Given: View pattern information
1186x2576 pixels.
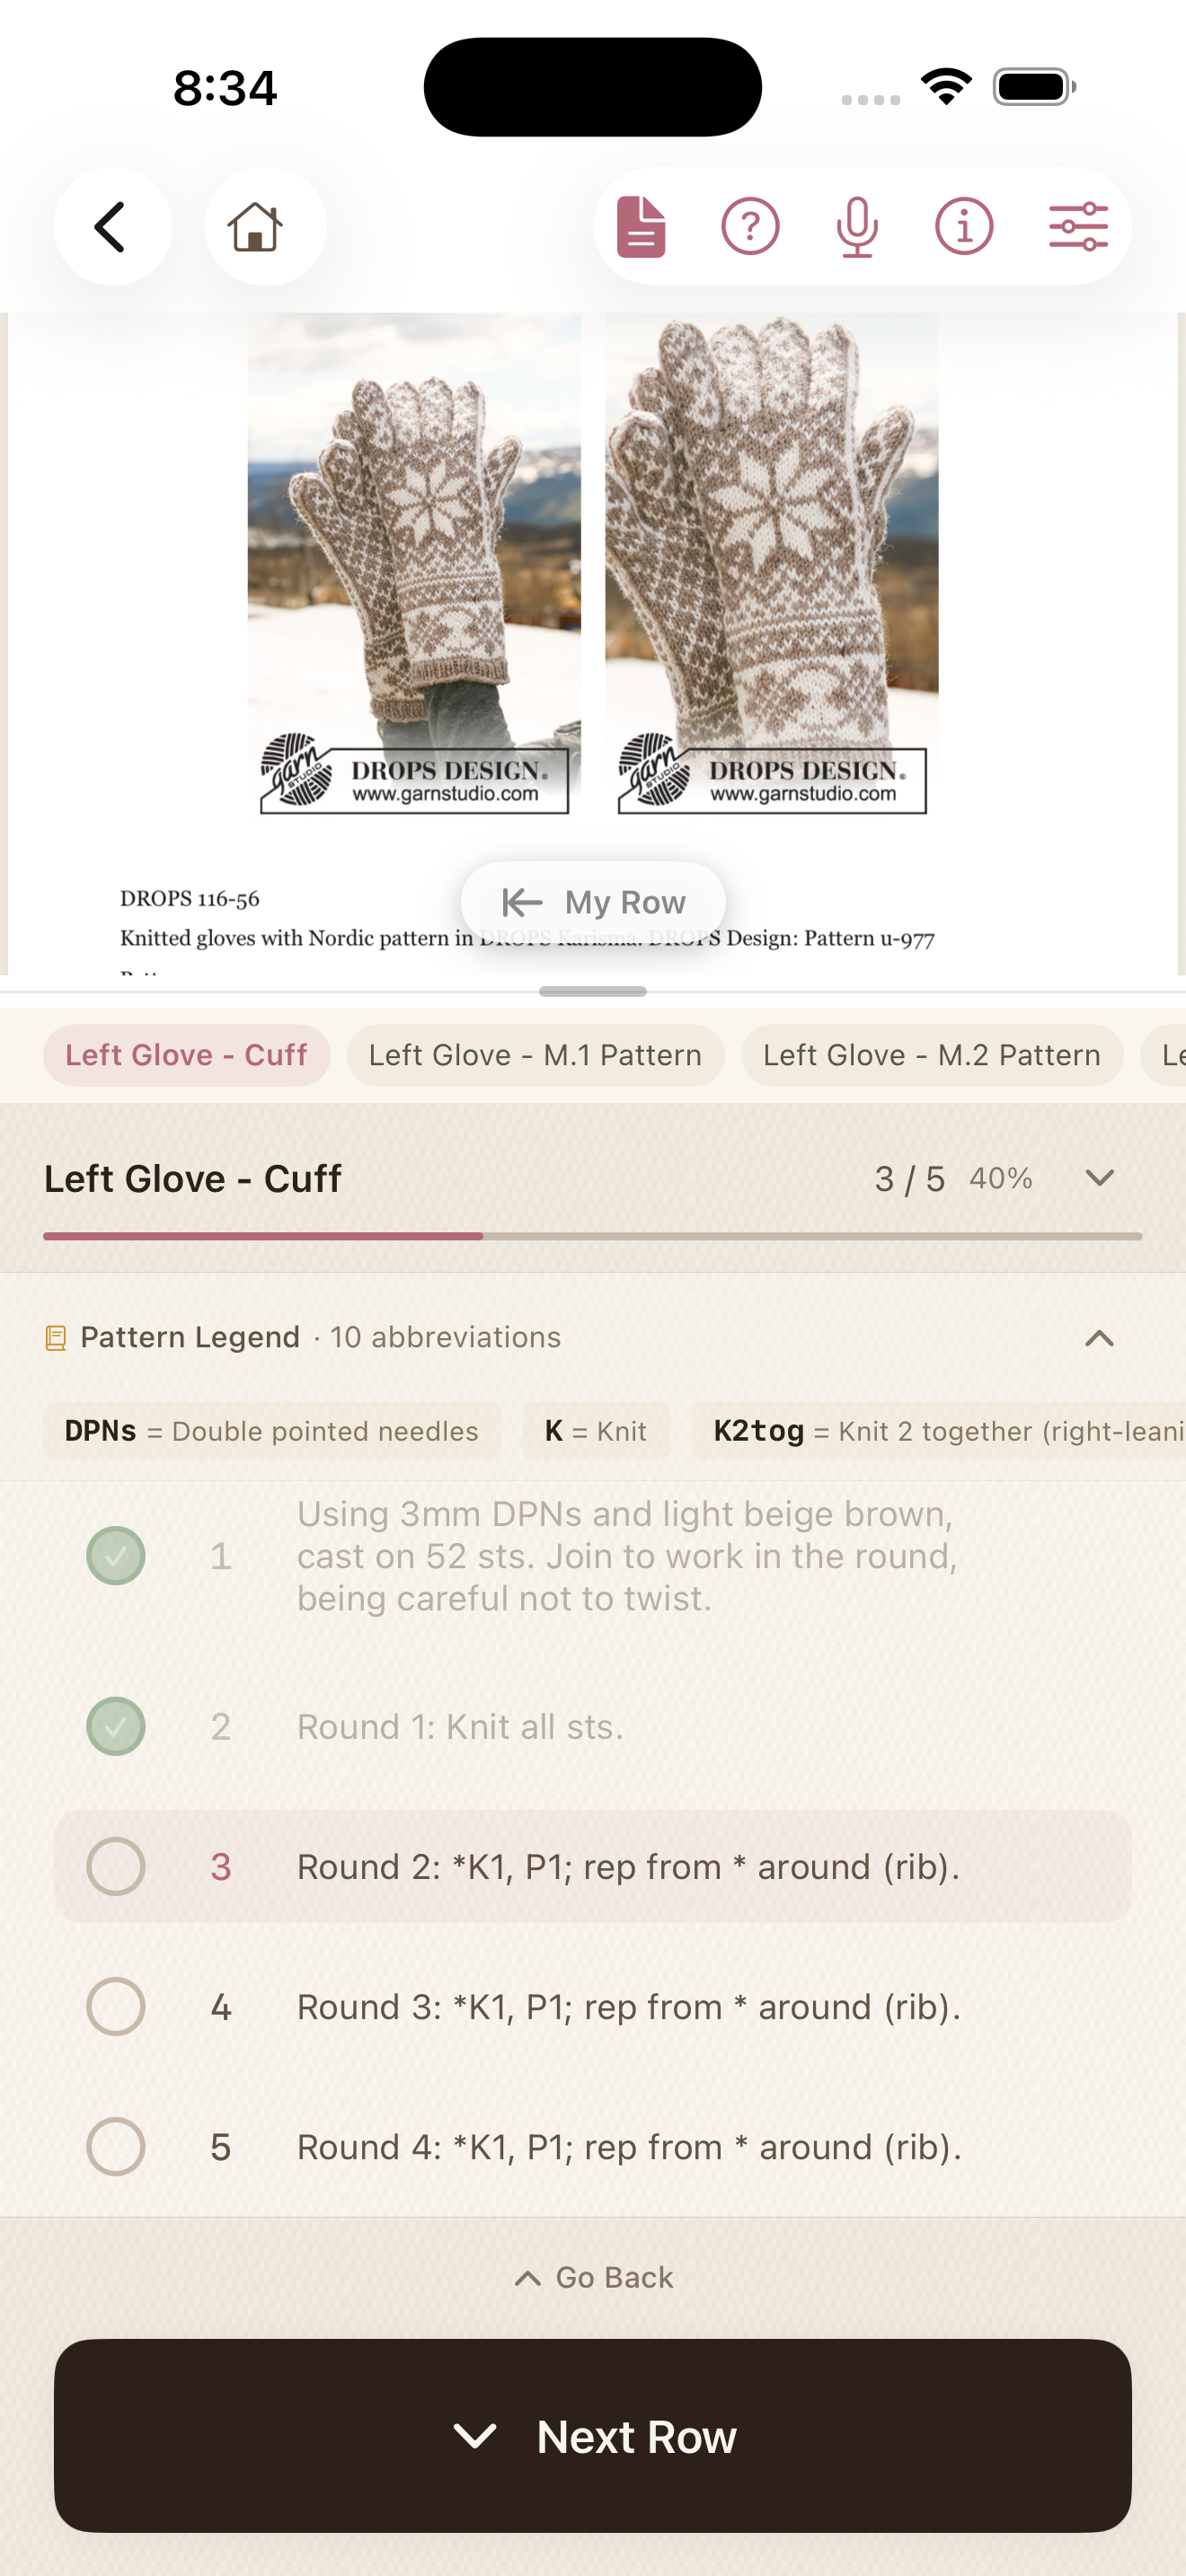Looking at the screenshot, I should pyautogui.click(x=964, y=226).
